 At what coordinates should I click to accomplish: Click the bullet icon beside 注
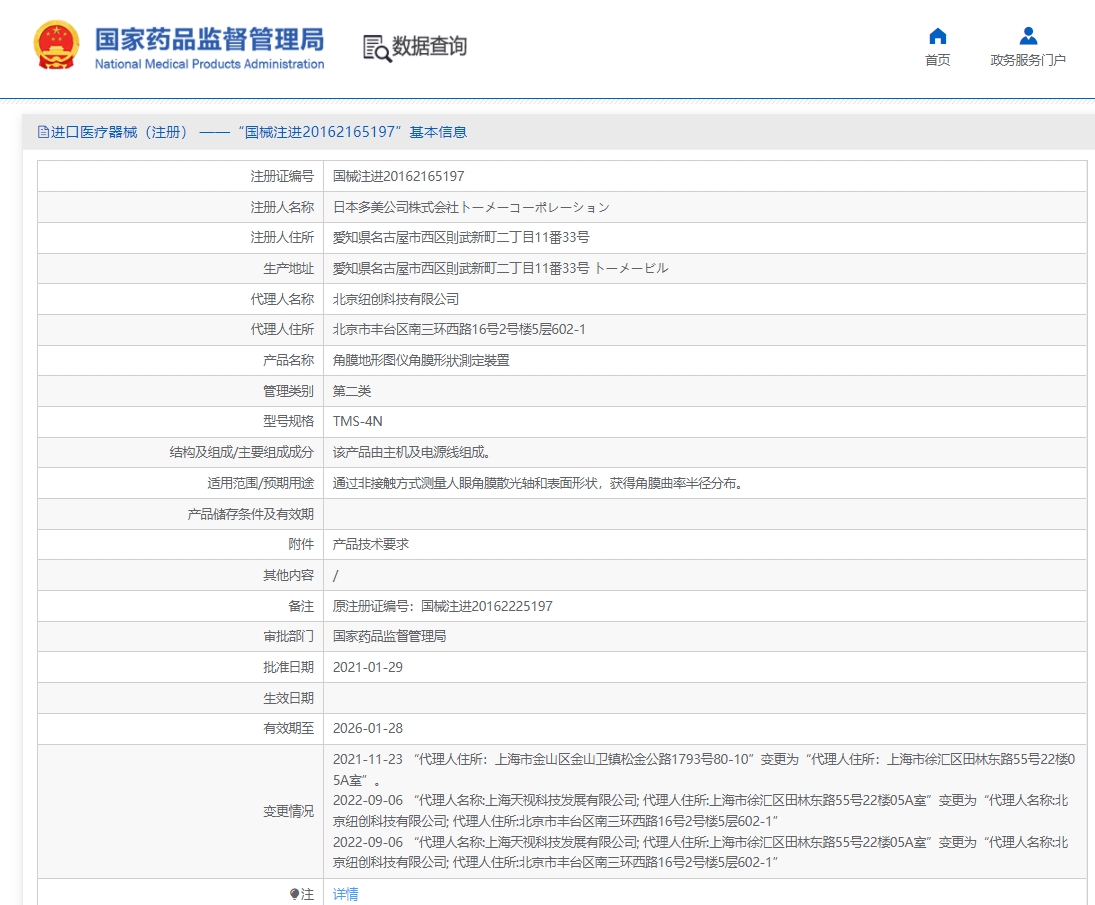coord(295,894)
